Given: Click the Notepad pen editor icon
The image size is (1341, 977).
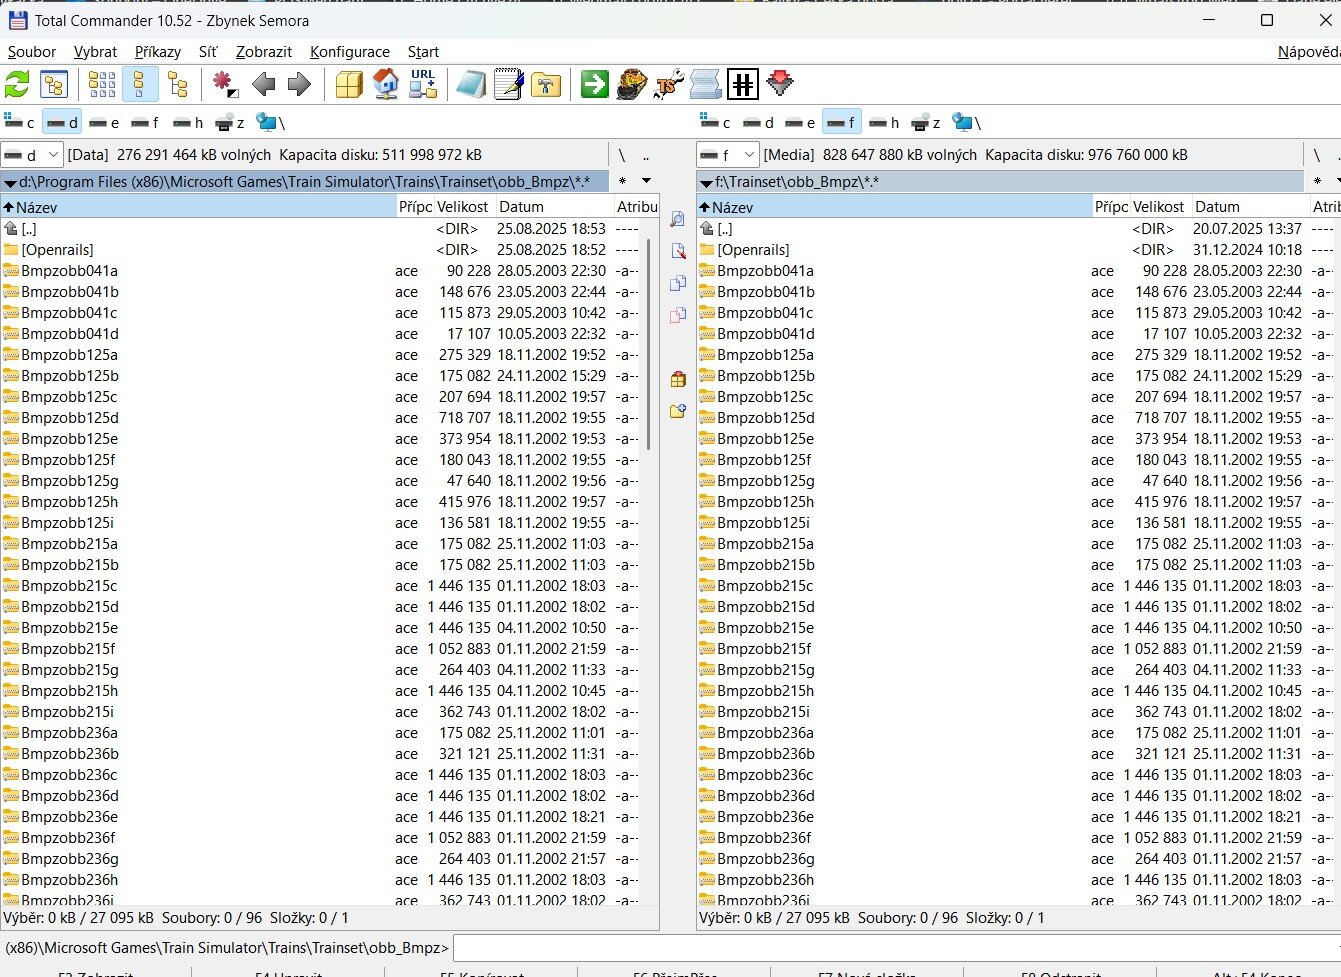Looking at the screenshot, I should (x=508, y=85).
